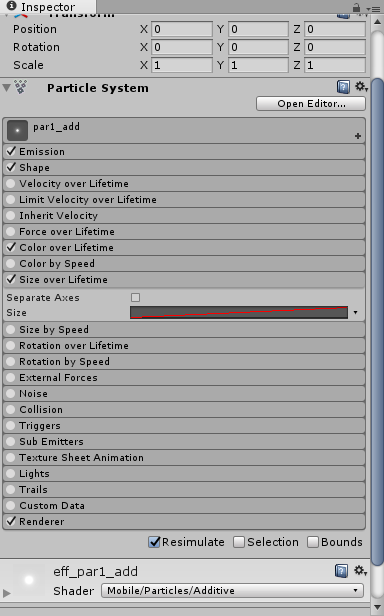Click the par1_add plus button
The image size is (384, 616).
tap(358, 136)
